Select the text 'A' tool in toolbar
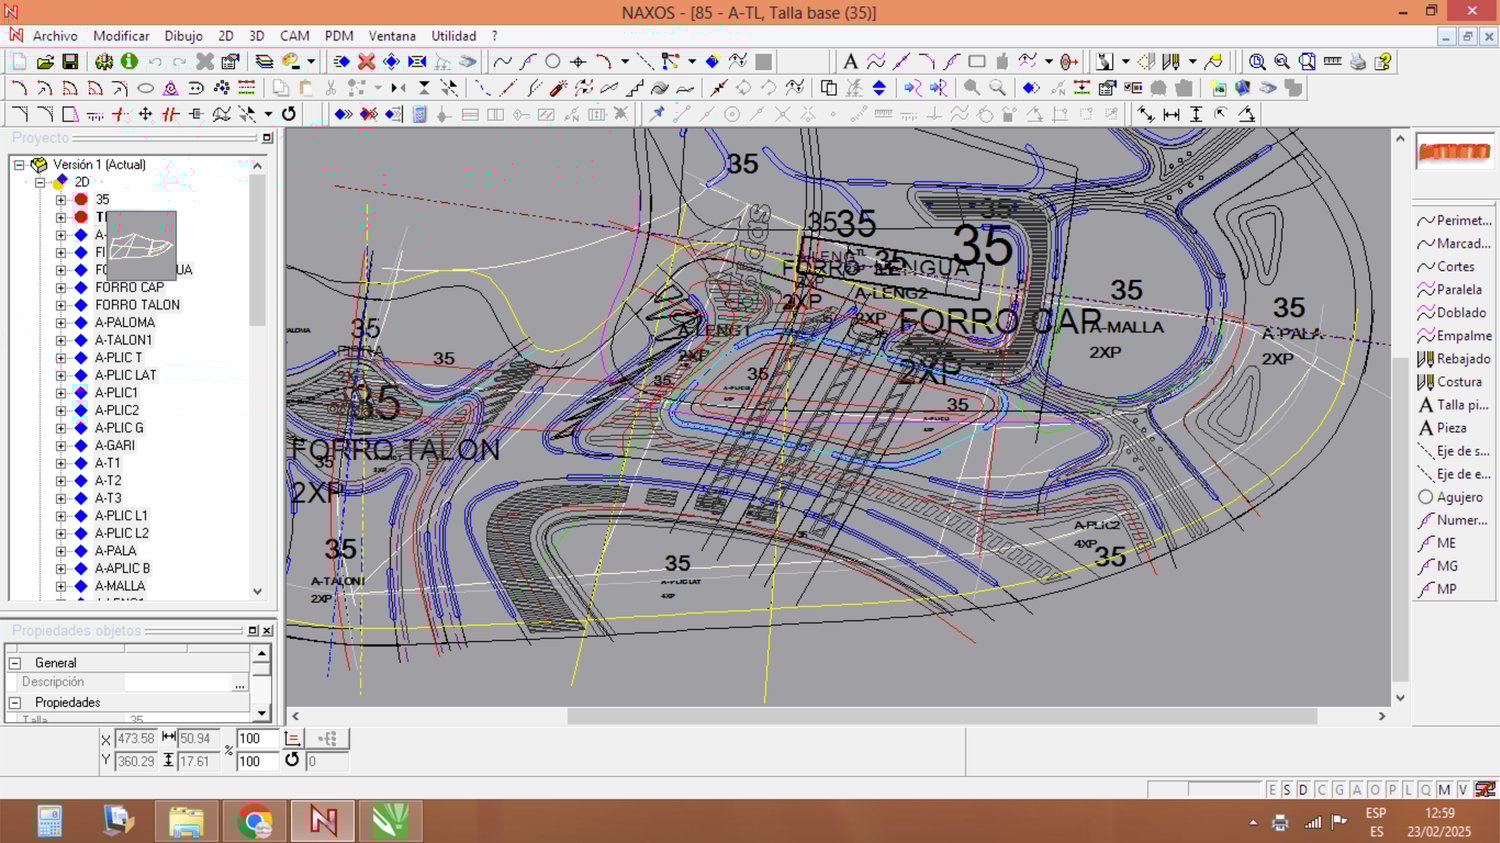Viewport: 1500px width, 843px height. [850, 62]
